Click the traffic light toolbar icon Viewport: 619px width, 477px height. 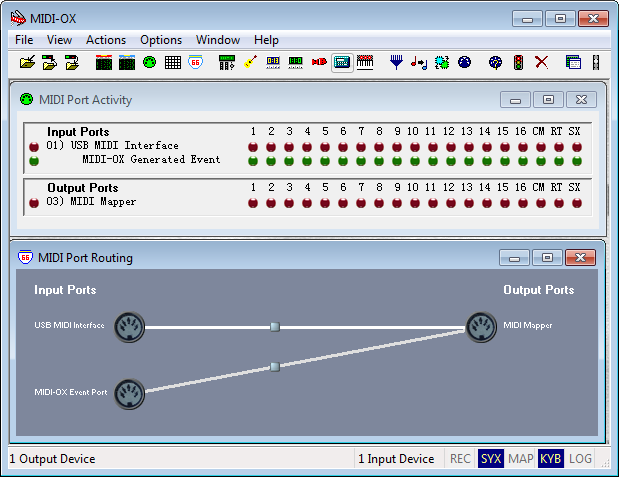coord(518,62)
